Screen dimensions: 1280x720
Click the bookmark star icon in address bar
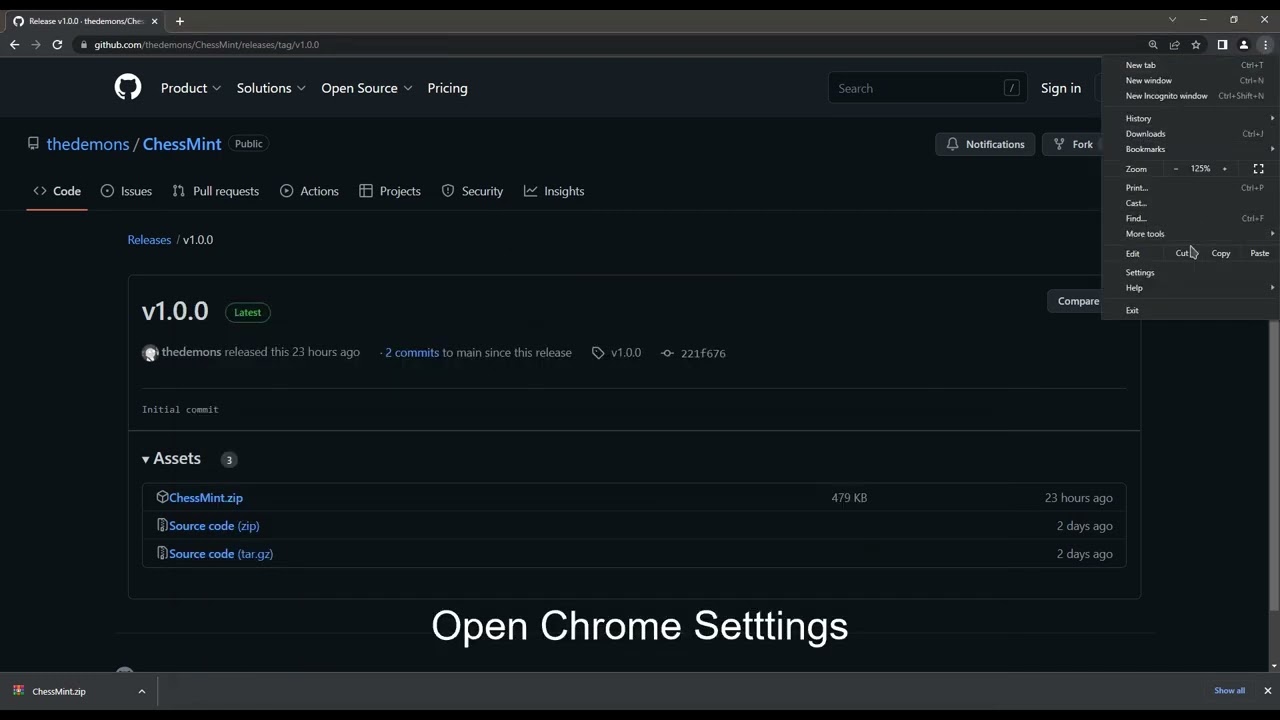click(1196, 45)
